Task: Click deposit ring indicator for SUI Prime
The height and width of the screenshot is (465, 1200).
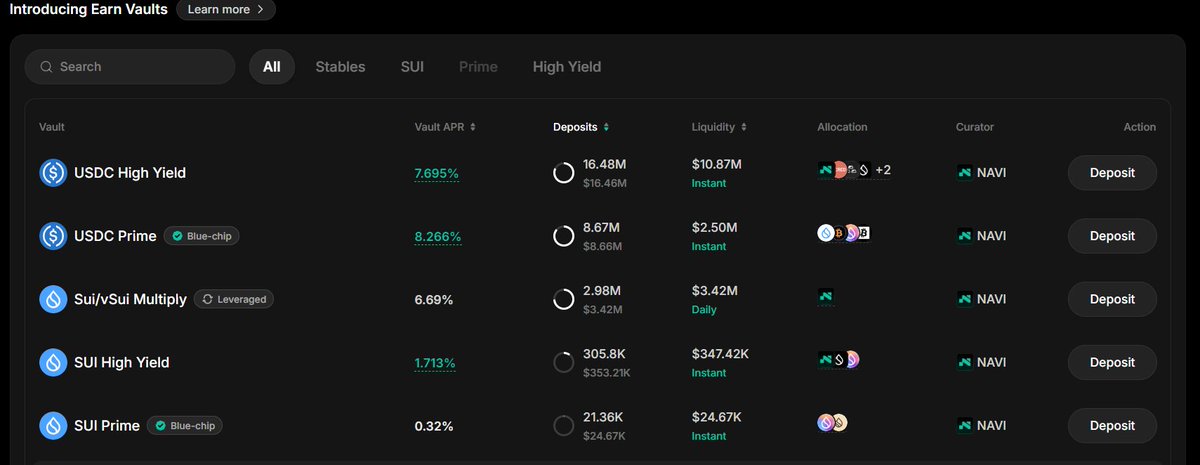Action: (563, 425)
